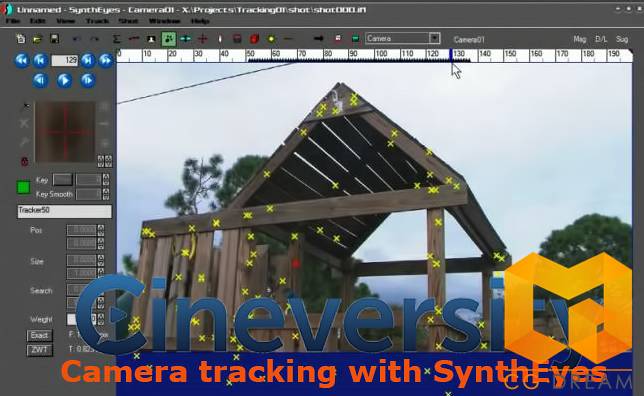The image size is (644, 396).
Task: Open the dark red box toolbar icon
Action: point(237,39)
